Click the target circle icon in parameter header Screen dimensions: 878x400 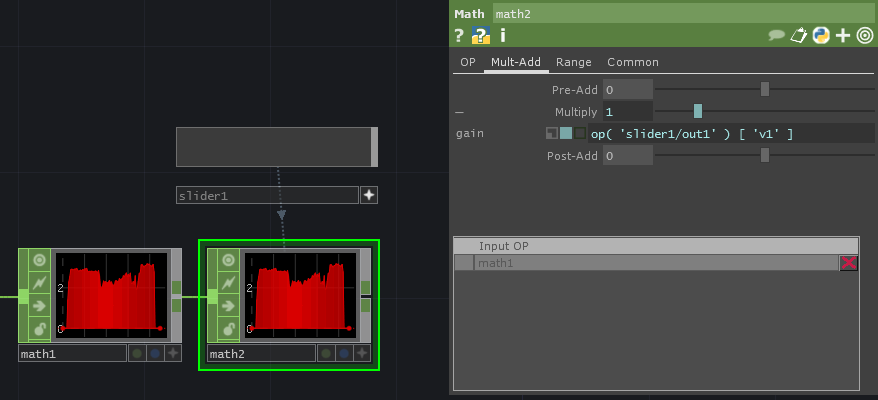864,35
